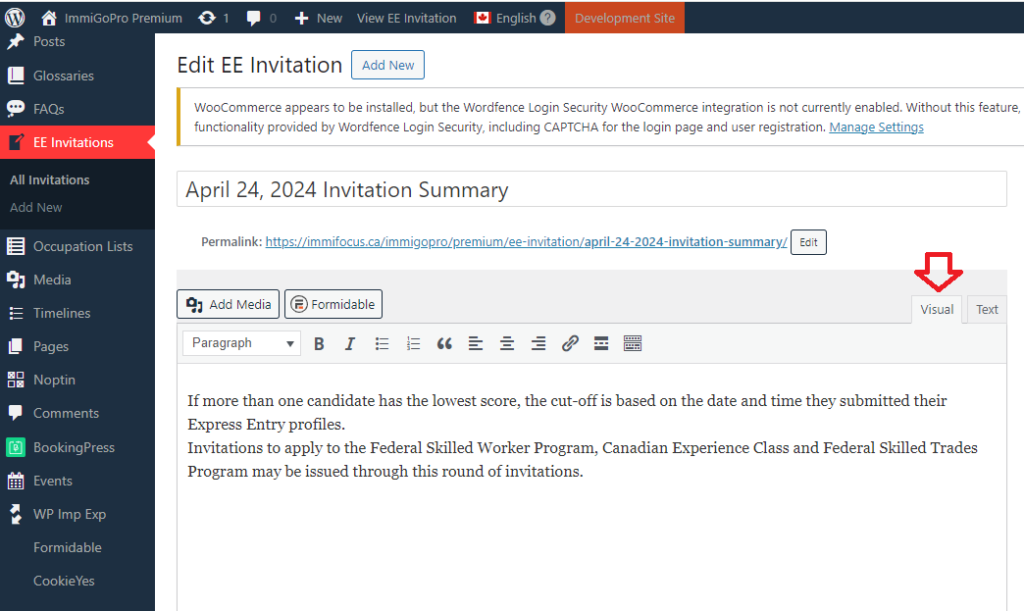Click the permalink Edit button
Viewport: 1024px width, 611px height.
pyautogui.click(x=808, y=242)
